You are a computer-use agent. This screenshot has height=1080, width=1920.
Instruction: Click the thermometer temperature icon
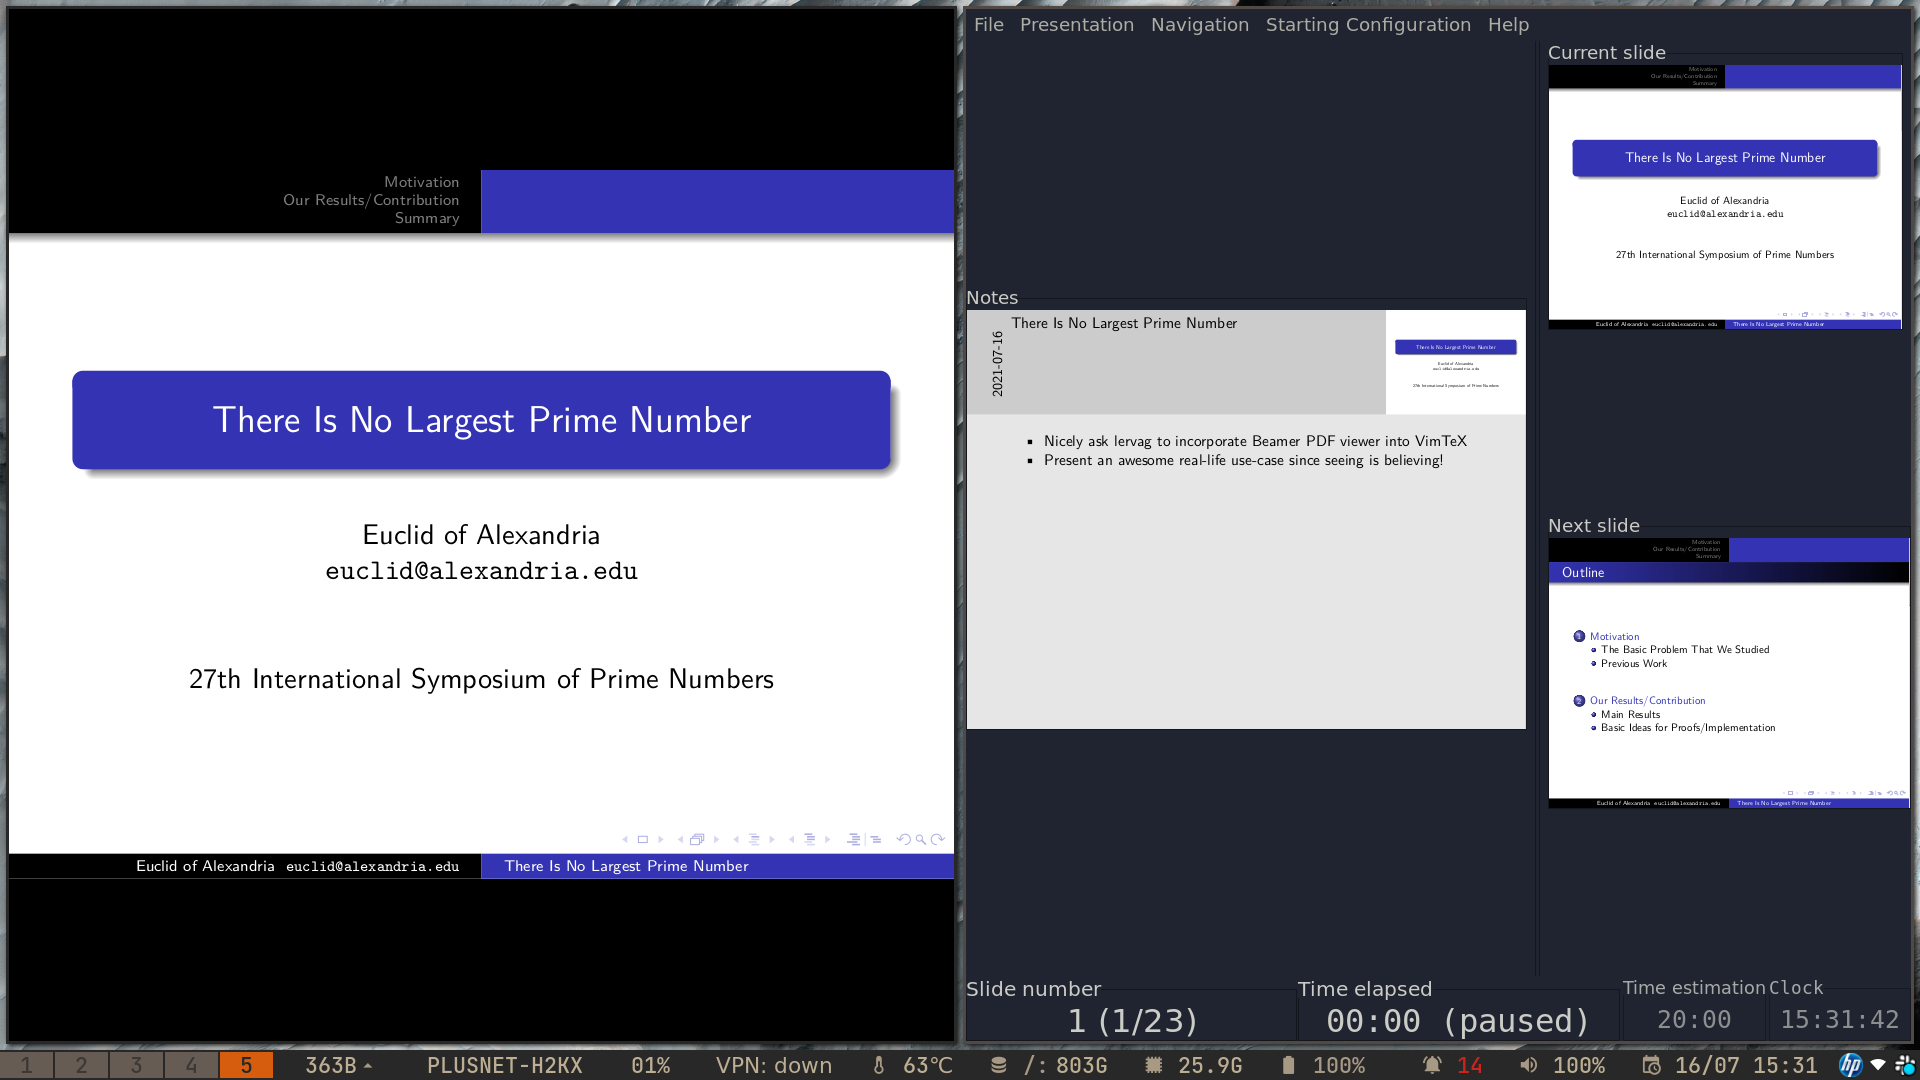(878, 1065)
